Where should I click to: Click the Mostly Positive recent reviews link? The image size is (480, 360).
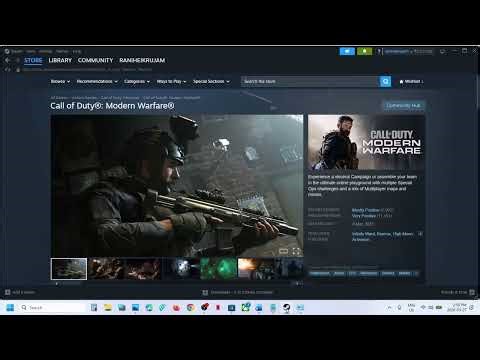coord(366,210)
